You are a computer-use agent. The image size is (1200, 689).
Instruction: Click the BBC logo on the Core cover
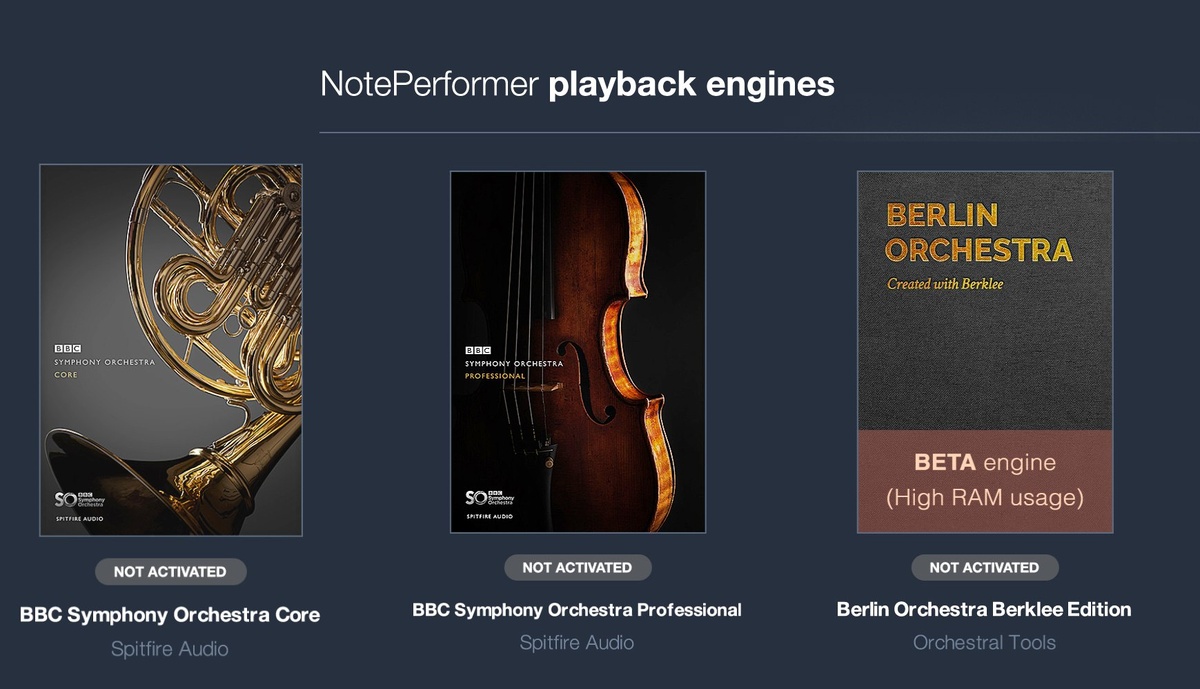(67, 347)
